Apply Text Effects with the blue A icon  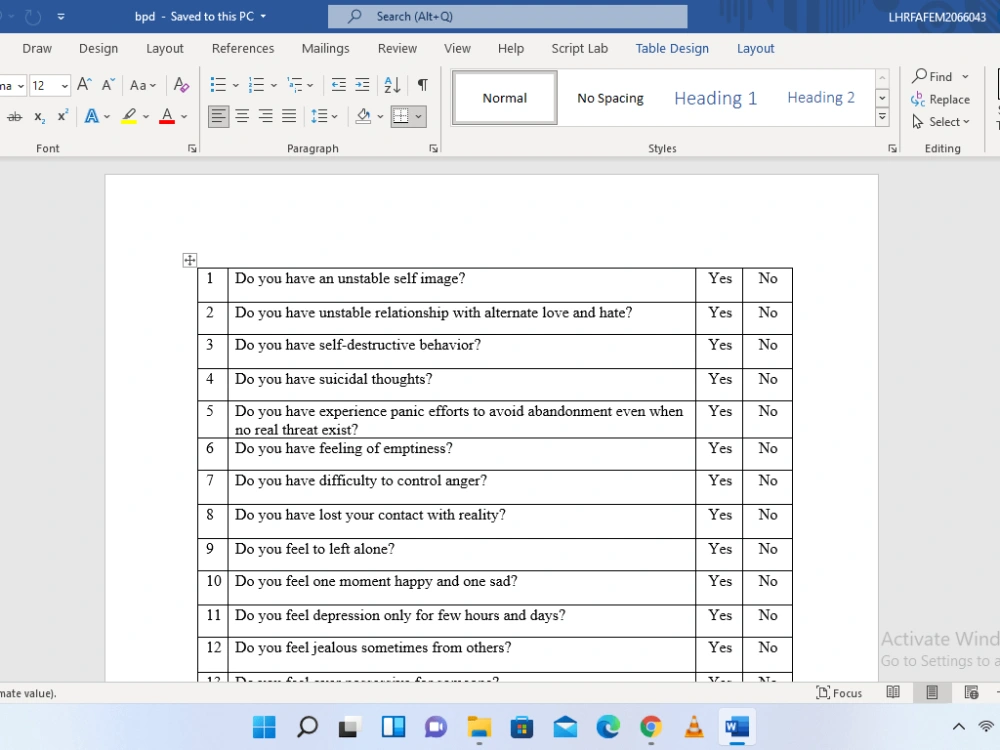tap(91, 116)
